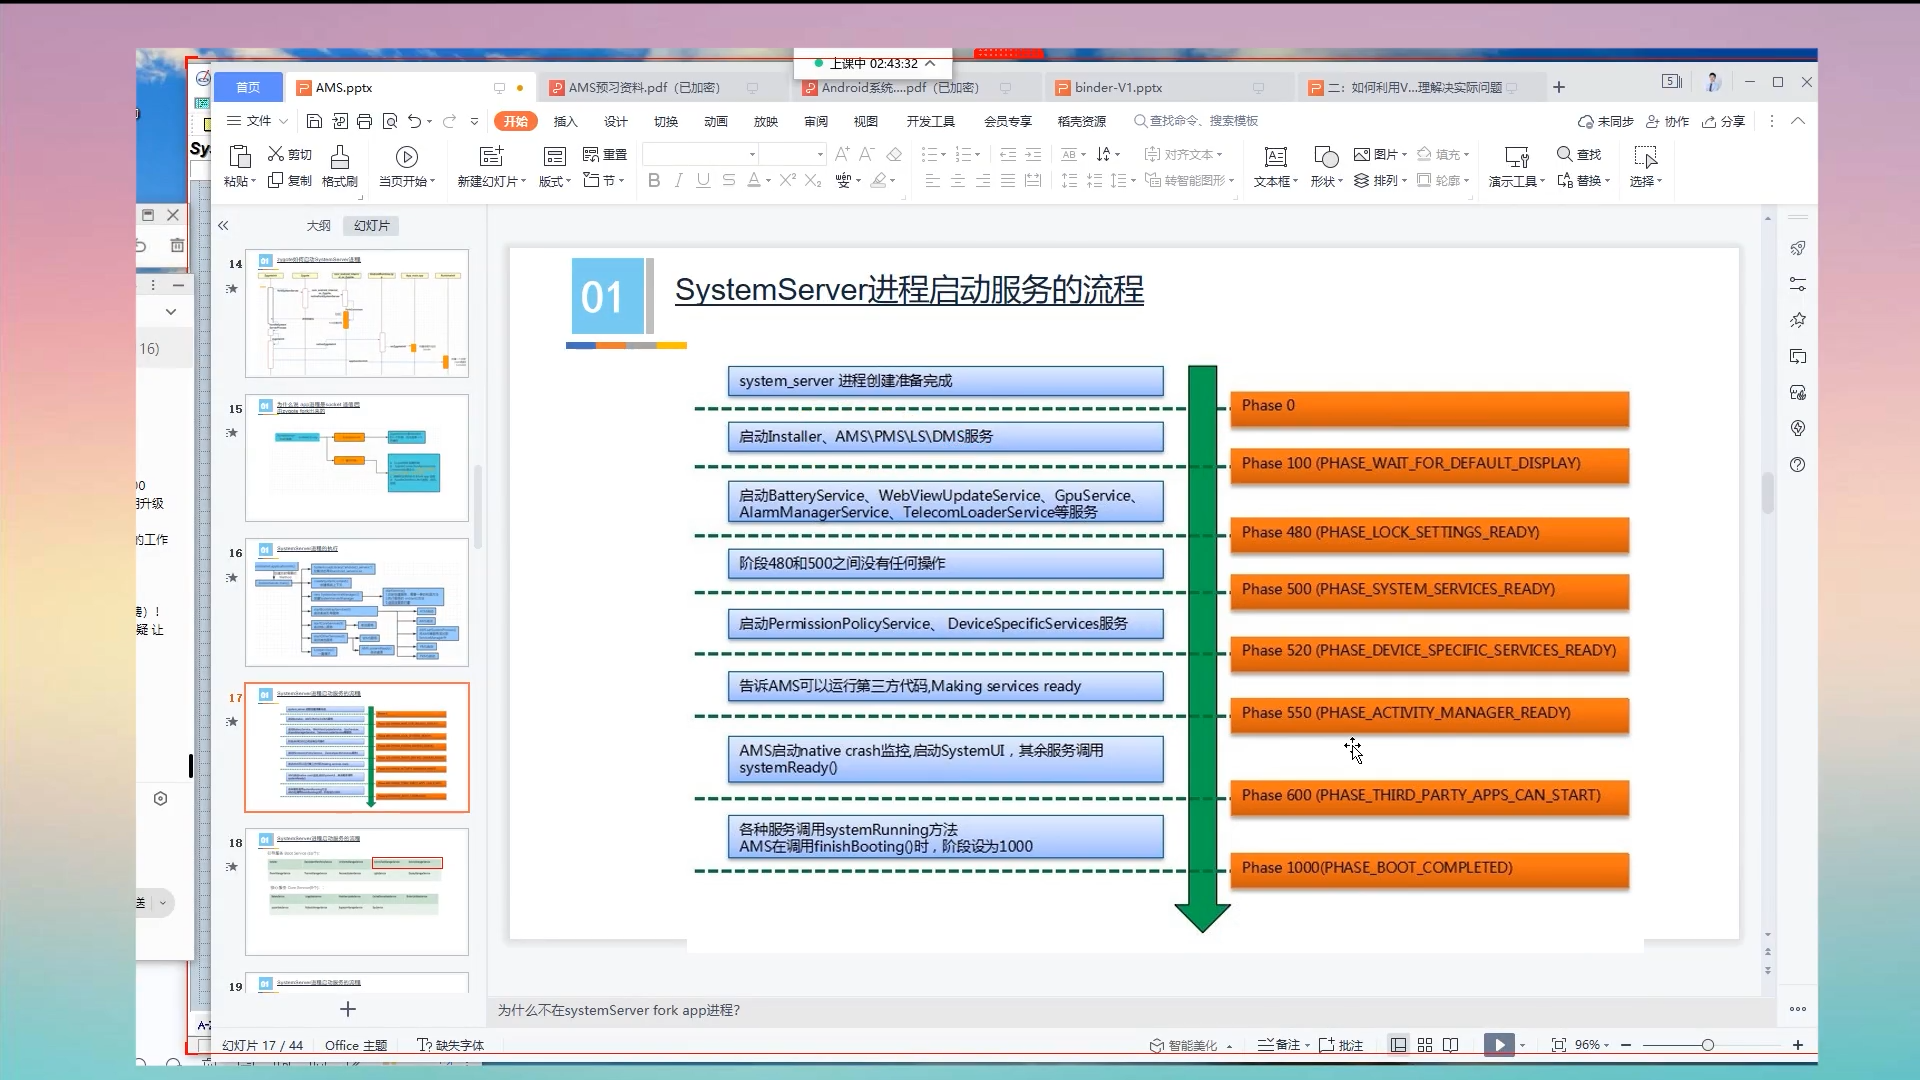This screenshot has height=1080, width=1920.
Task: Start slideshow from current slide icon
Action: tap(406, 156)
